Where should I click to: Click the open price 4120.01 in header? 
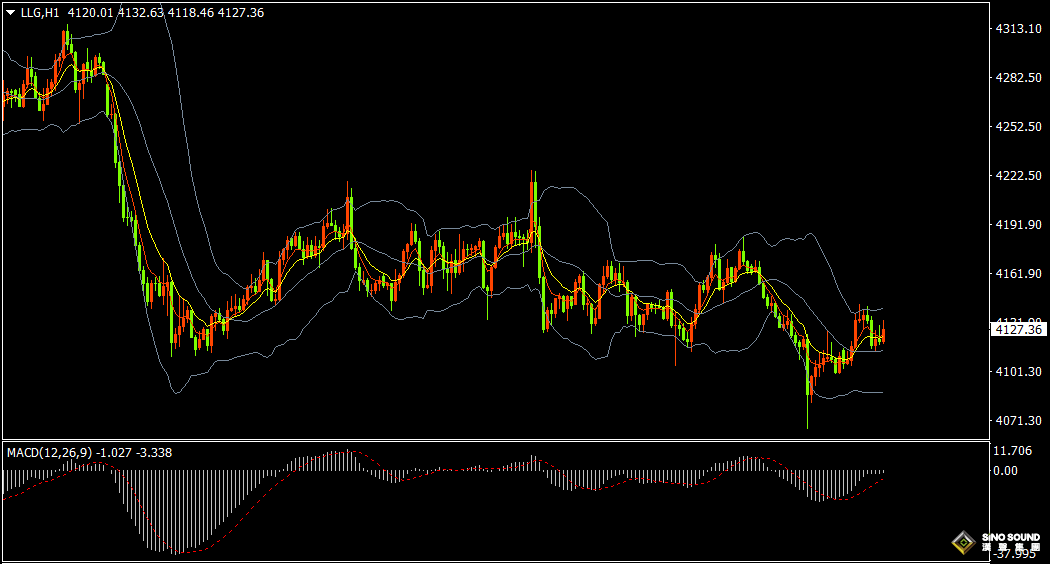(x=90, y=13)
